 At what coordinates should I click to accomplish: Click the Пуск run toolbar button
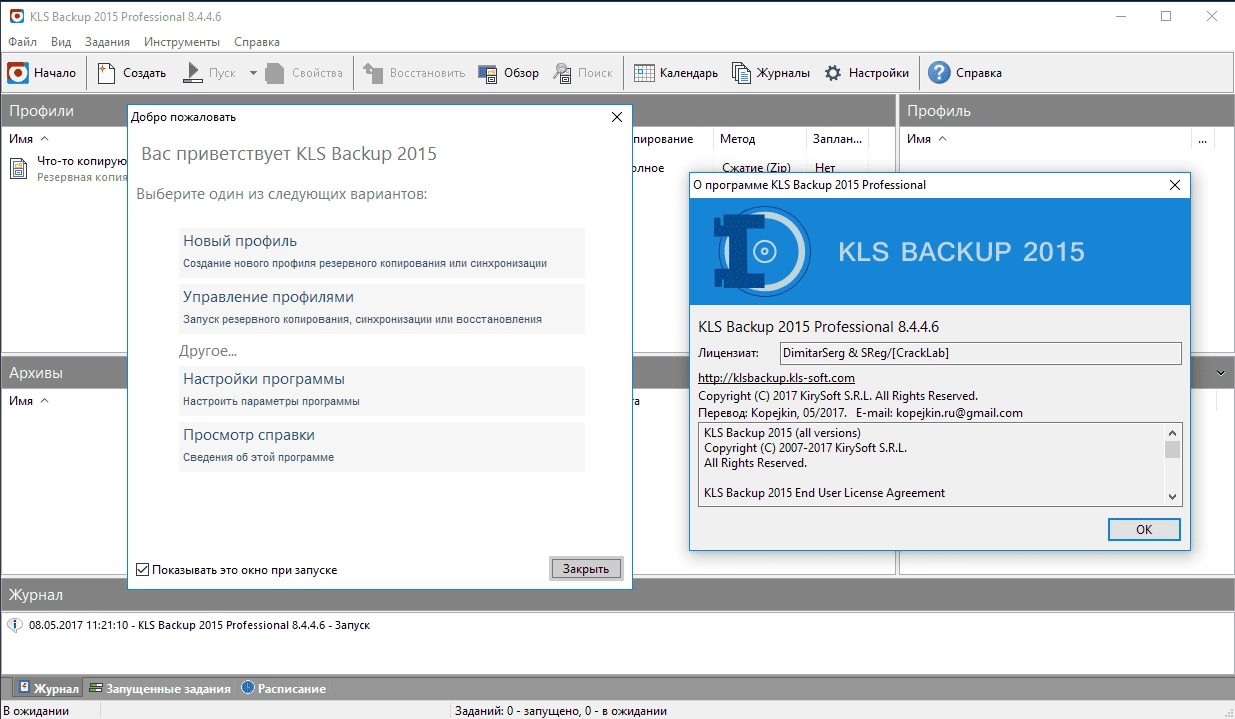tap(208, 73)
